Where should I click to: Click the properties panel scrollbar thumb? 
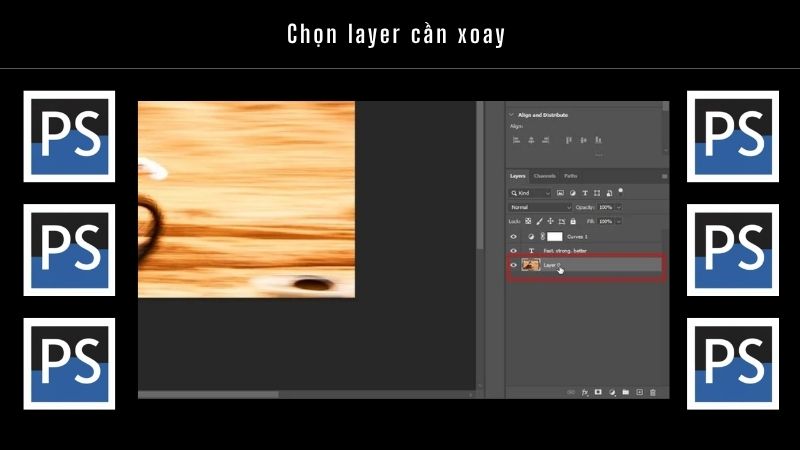(x=665, y=106)
